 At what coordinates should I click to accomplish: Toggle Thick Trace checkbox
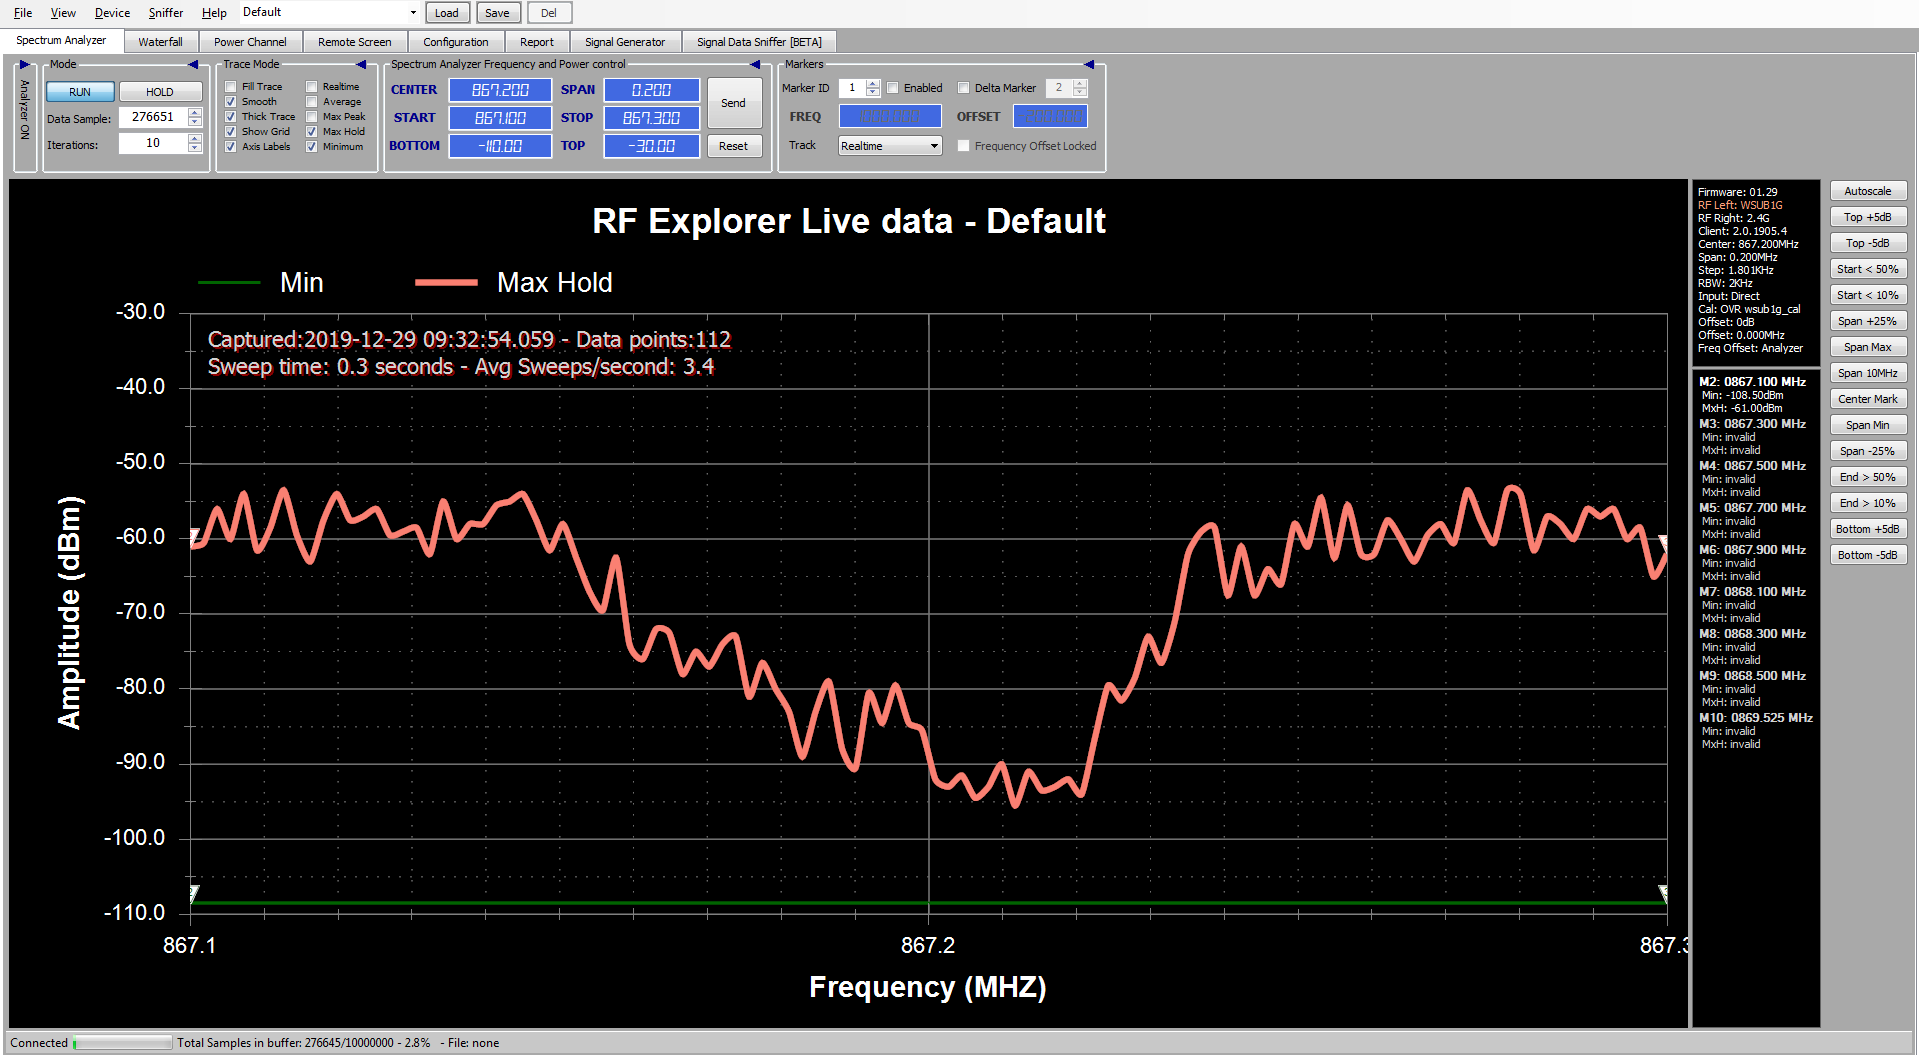pyautogui.click(x=231, y=117)
